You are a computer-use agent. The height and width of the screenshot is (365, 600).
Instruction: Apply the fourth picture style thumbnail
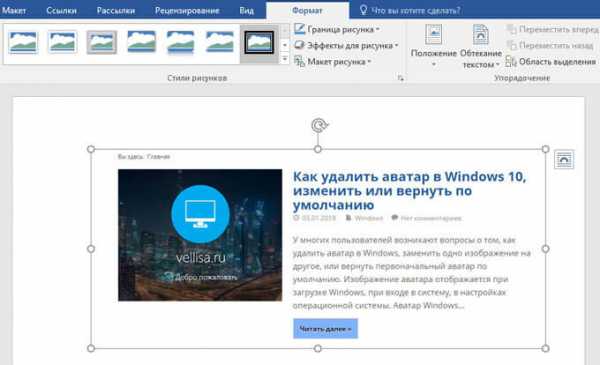[141, 42]
